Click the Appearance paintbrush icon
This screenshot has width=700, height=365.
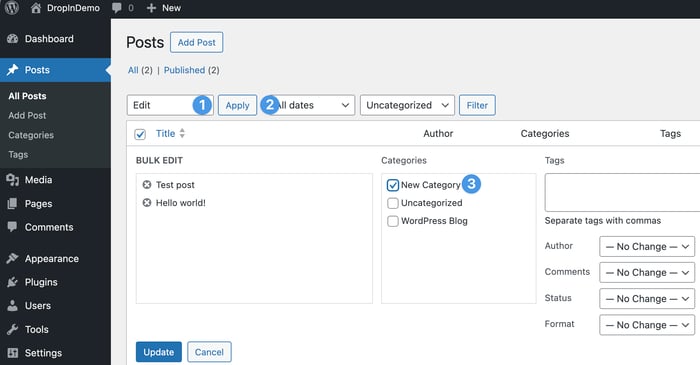[x=12, y=258]
